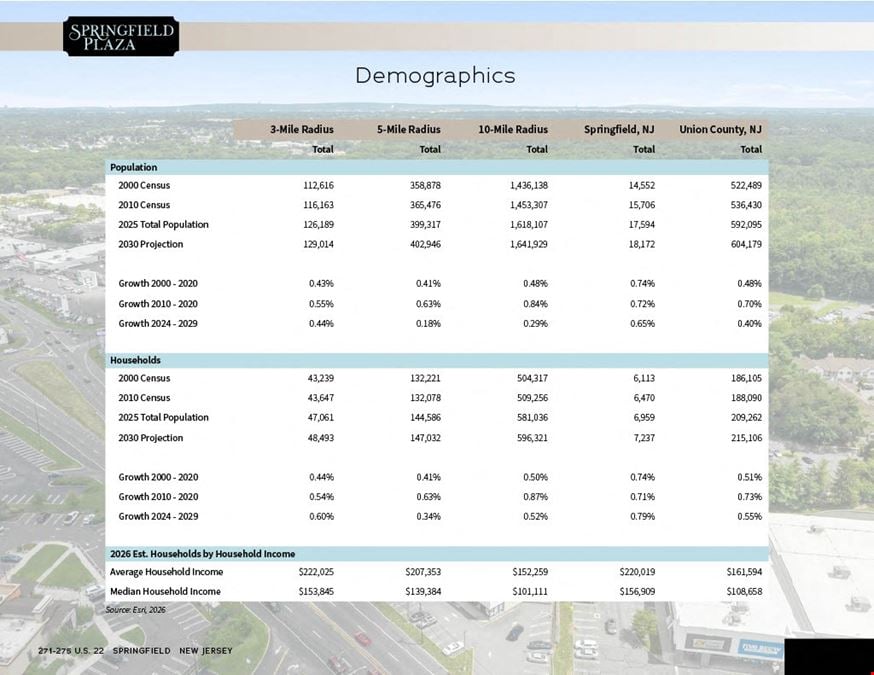874x675 pixels.
Task: Click the Households section heading
Action: (x=135, y=360)
